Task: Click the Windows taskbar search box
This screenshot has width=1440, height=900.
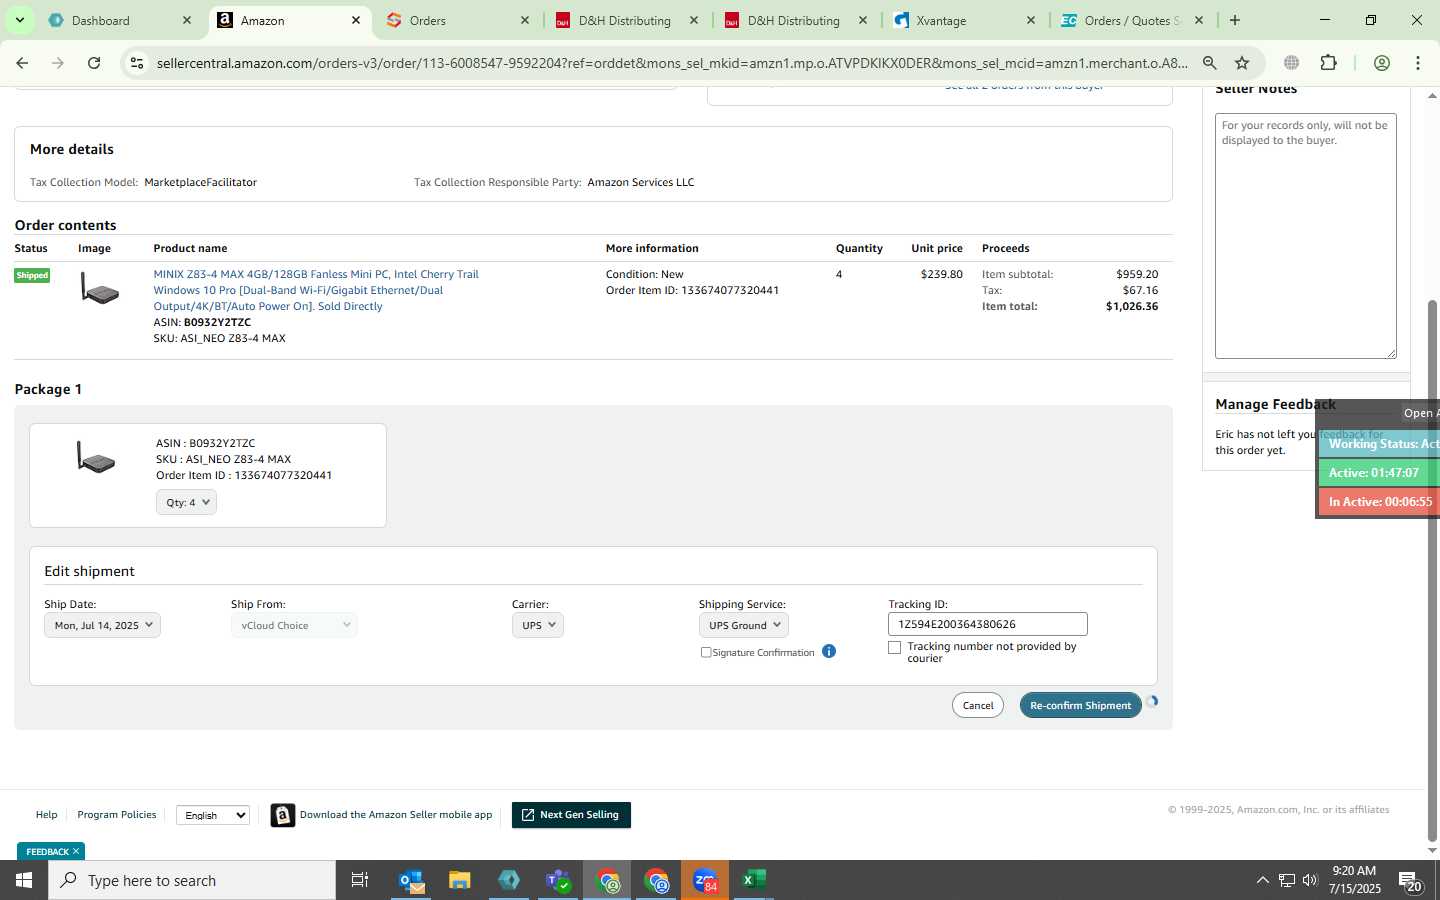Action: coord(192,880)
